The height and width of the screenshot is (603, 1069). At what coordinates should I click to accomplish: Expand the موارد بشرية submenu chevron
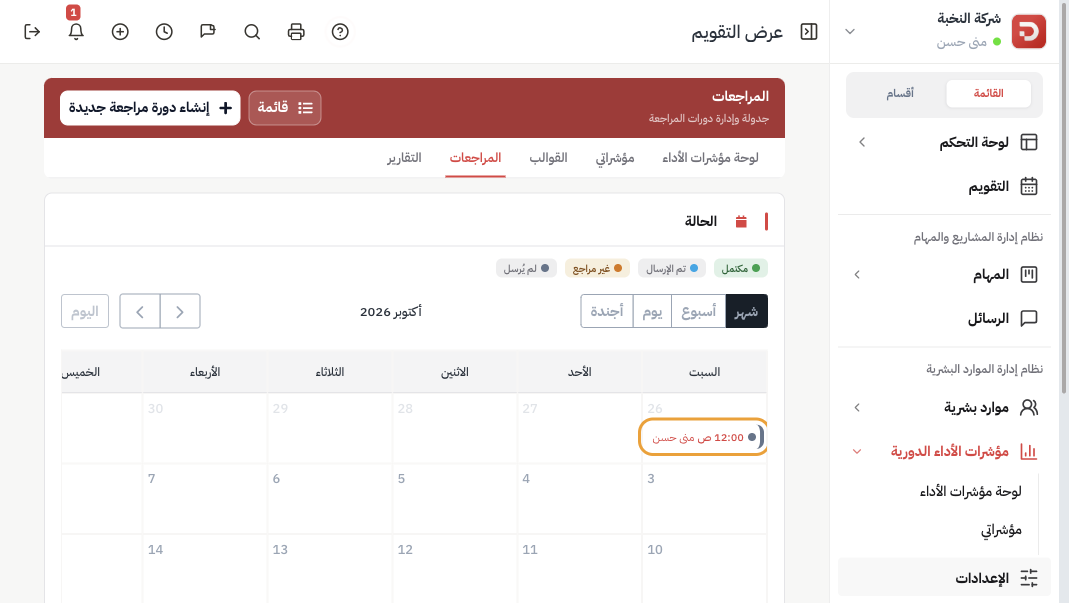pos(857,407)
